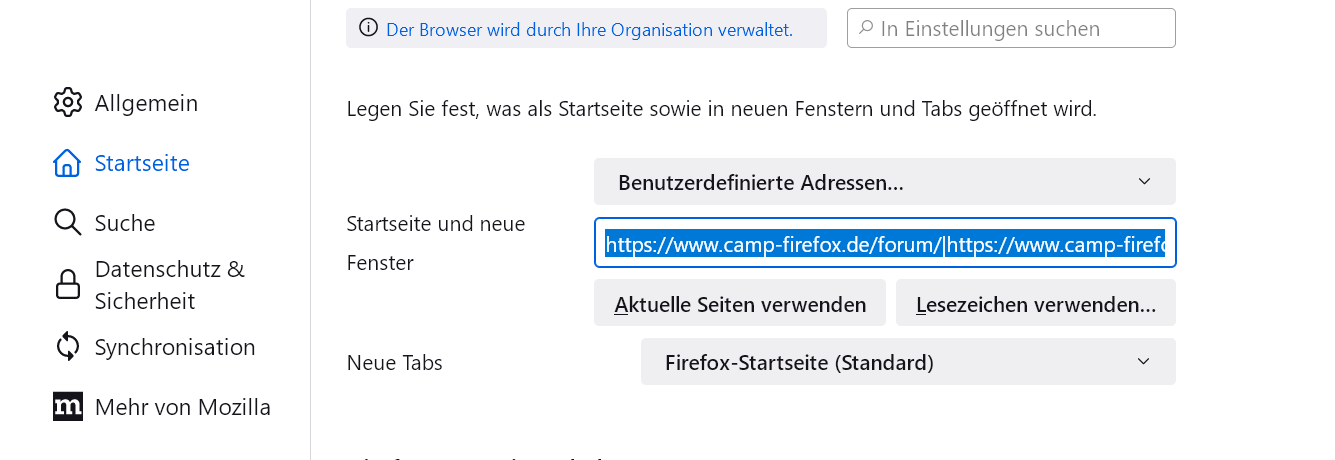This screenshot has width=1335, height=460.
Task: Click the Synchronisation circular arrows icon
Action: pos(67,347)
